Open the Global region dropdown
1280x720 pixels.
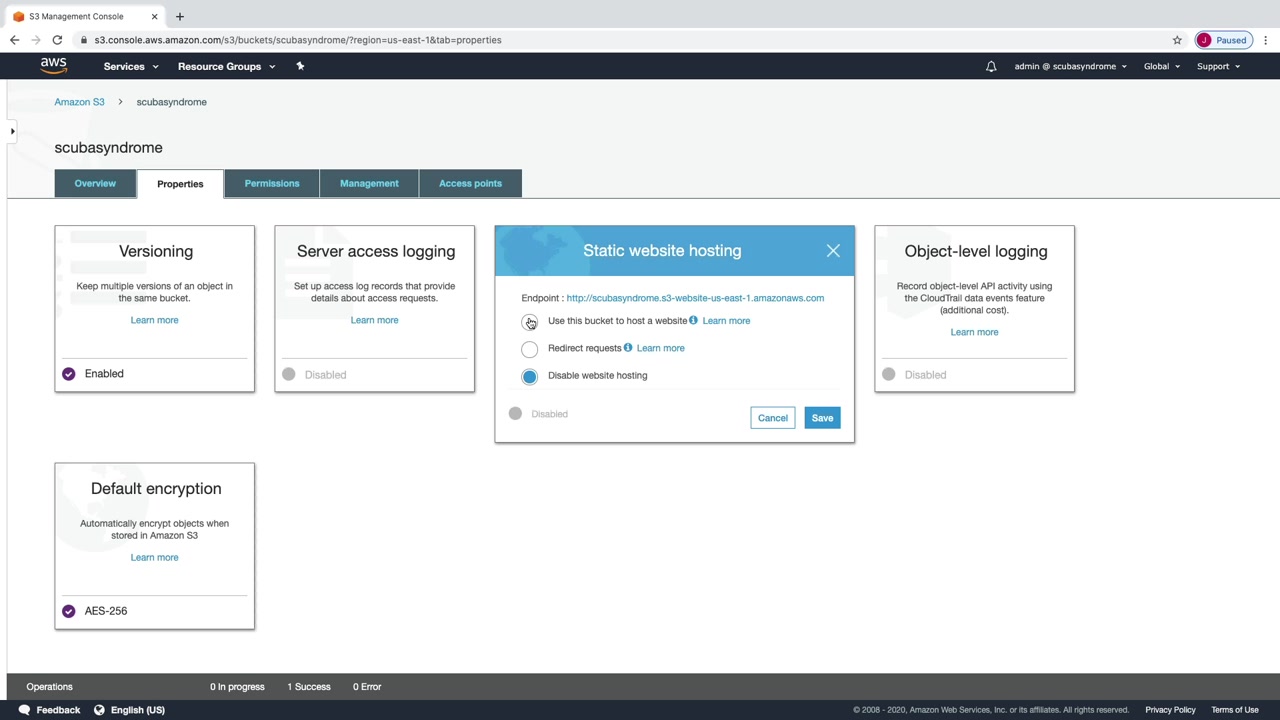[1162, 66]
